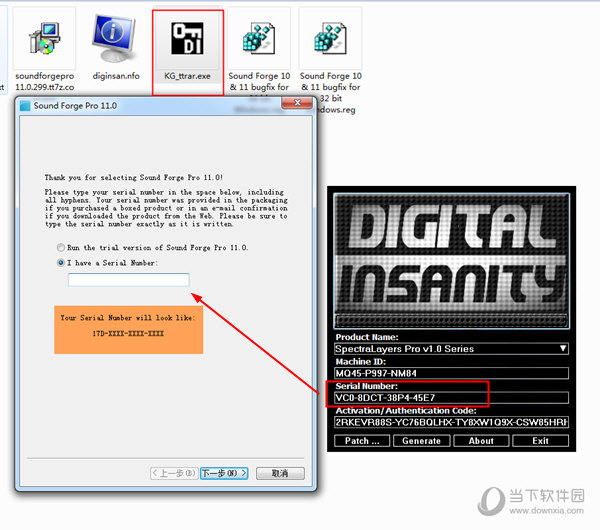Click the cancel (取消) button

click(280, 473)
